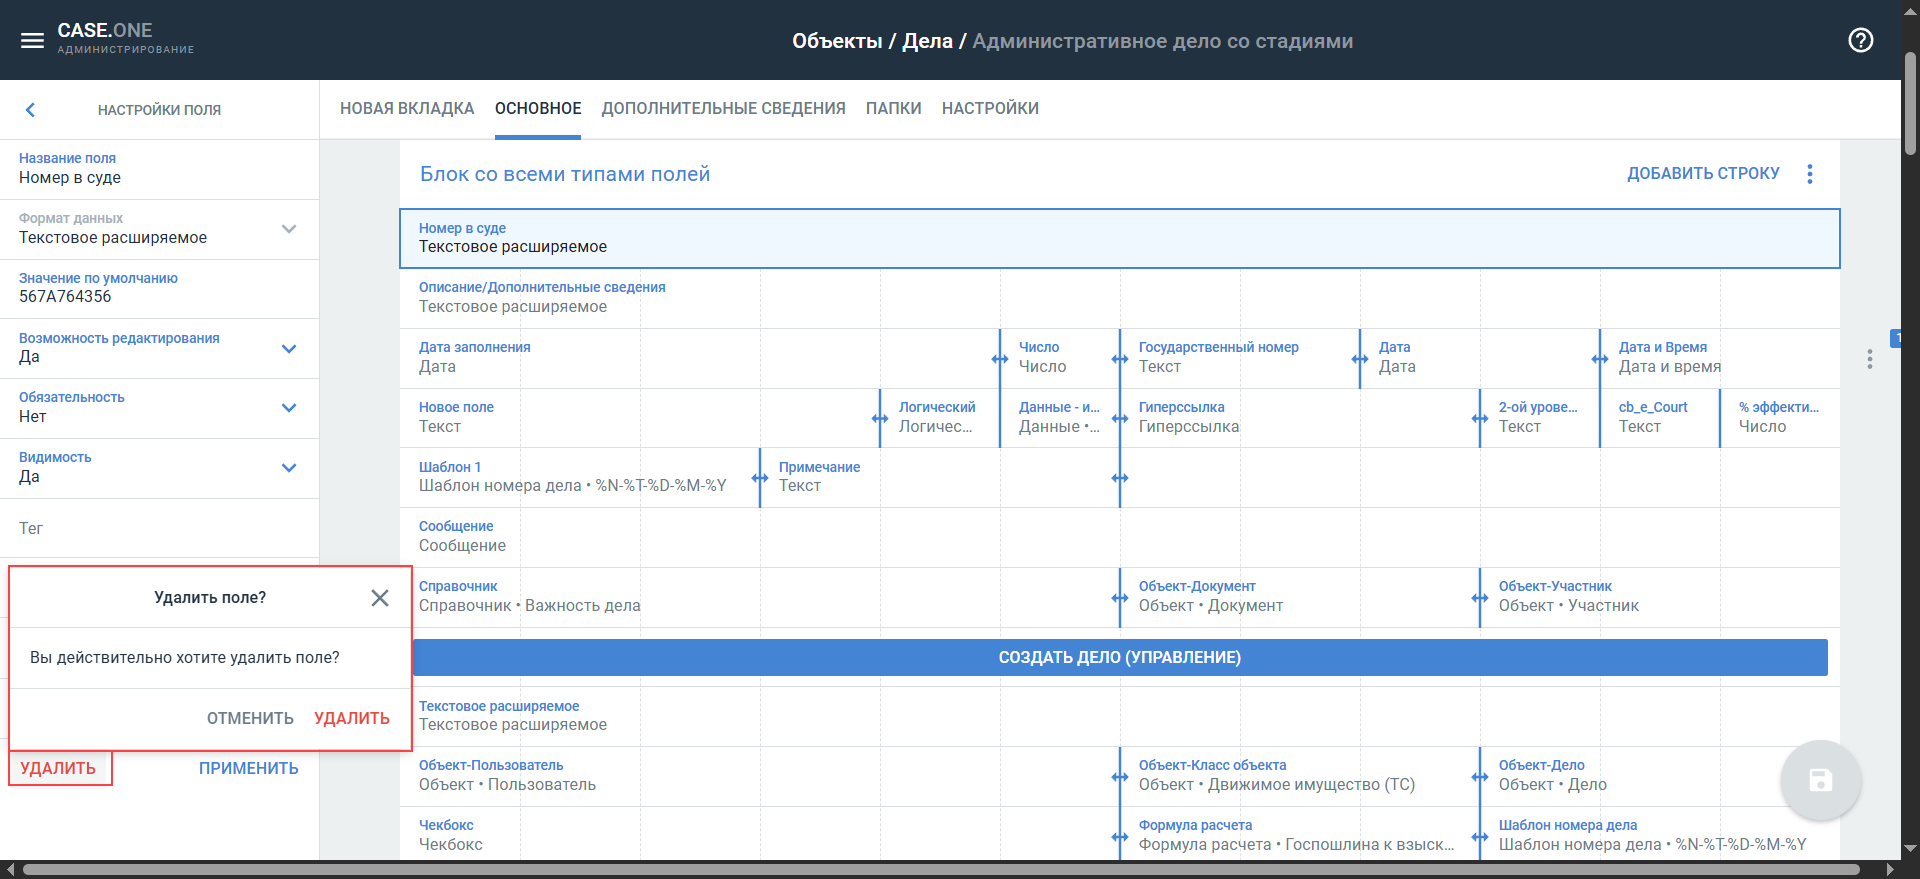Switch to the Папки tab

tap(893, 108)
